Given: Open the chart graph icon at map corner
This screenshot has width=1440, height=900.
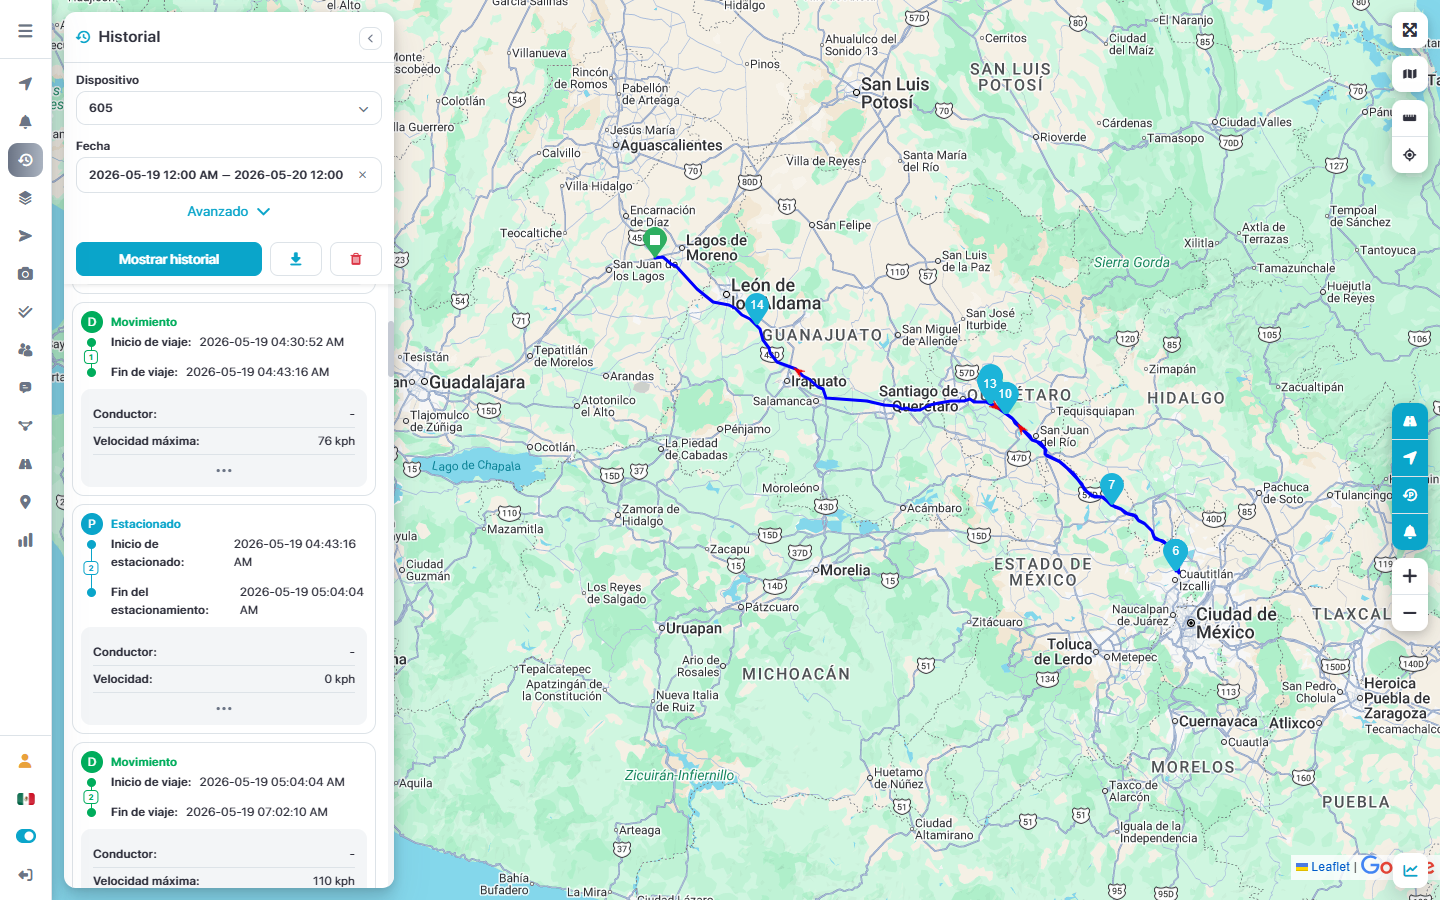Looking at the screenshot, I should click(x=1410, y=870).
